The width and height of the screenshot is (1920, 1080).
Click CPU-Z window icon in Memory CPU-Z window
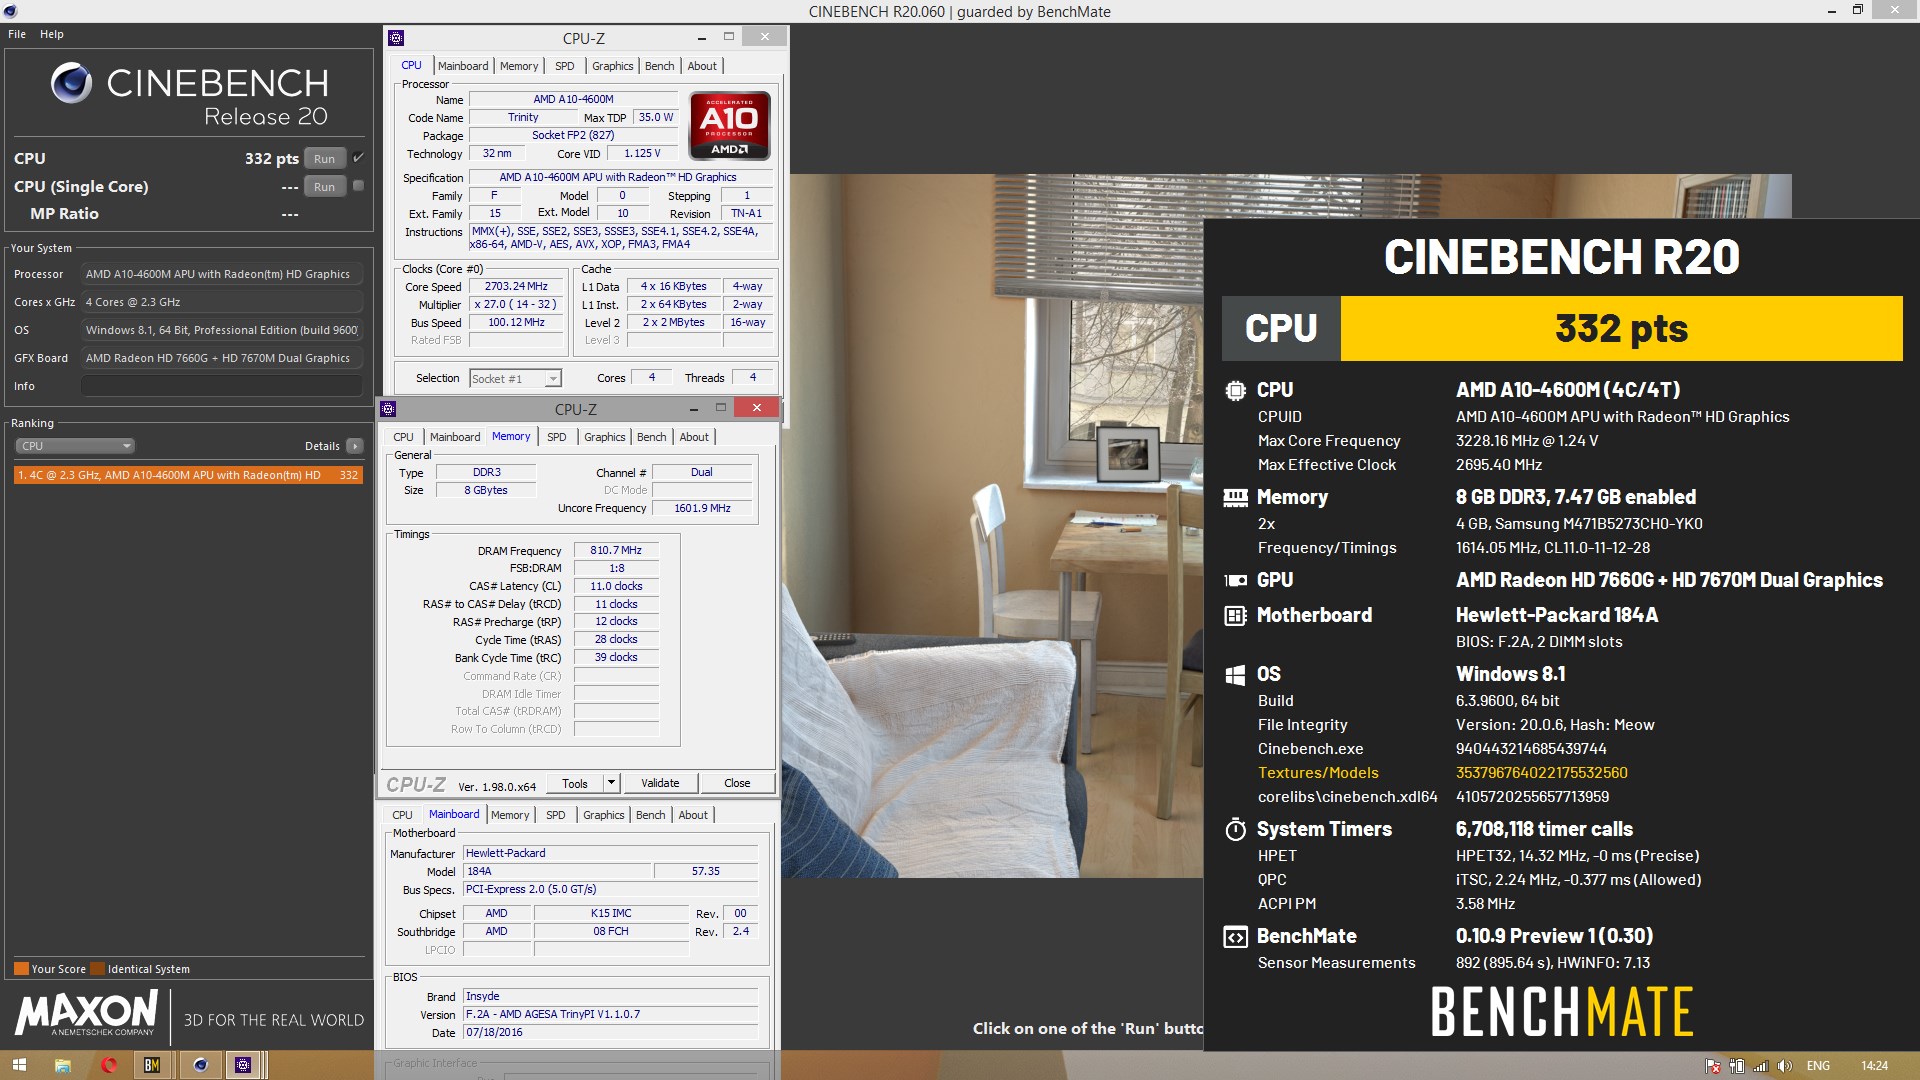point(388,409)
